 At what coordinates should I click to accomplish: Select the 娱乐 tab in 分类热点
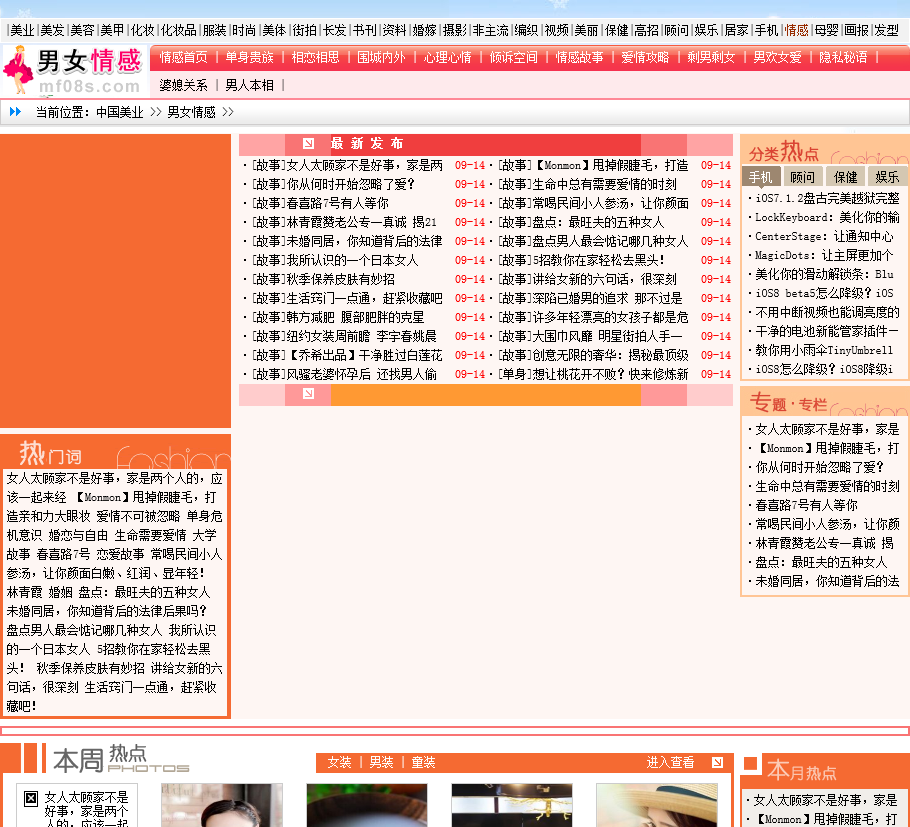tap(887, 176)
